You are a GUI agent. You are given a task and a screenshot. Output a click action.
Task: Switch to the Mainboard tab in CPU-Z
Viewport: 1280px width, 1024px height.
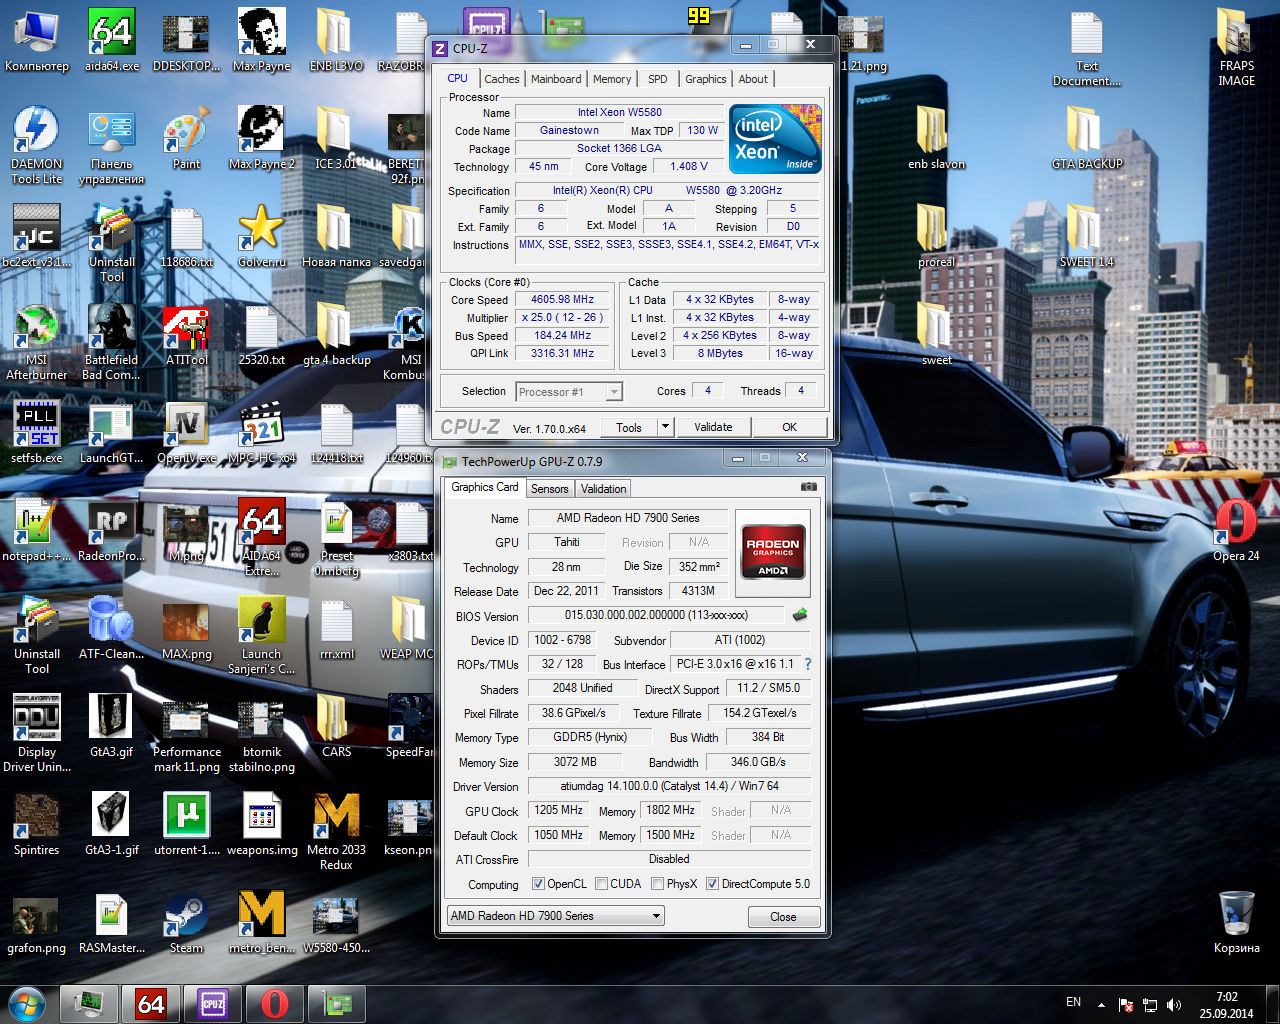[x=556, y=79]
